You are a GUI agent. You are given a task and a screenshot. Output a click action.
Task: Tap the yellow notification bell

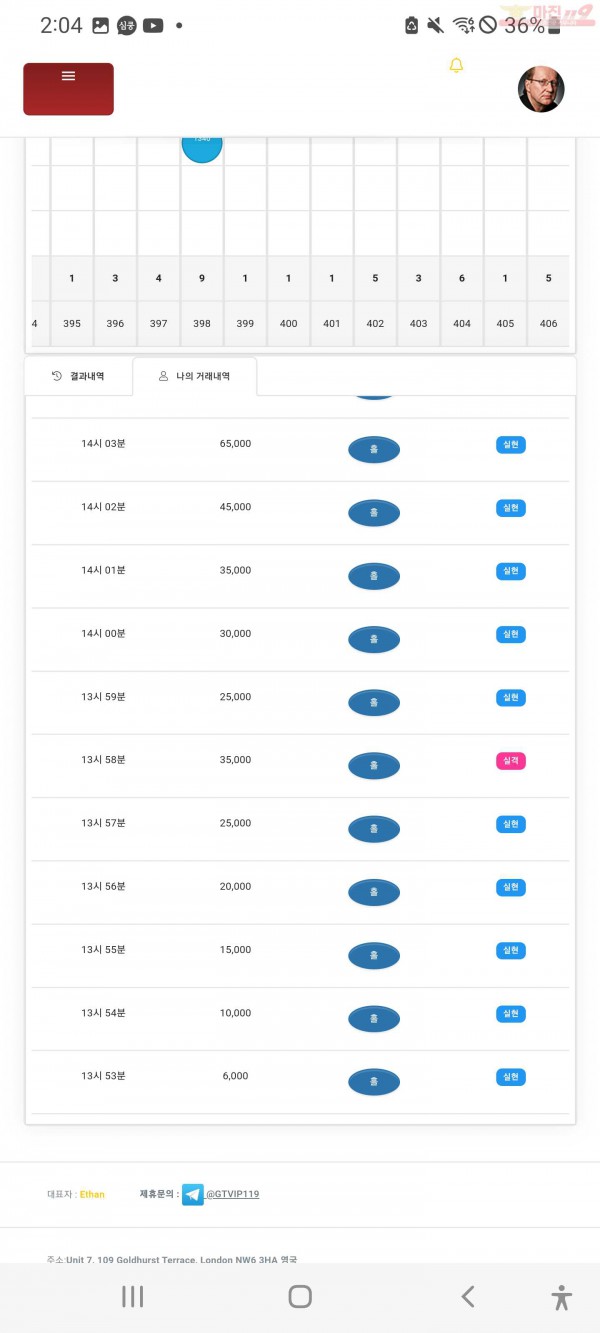[x=456, y=66]
